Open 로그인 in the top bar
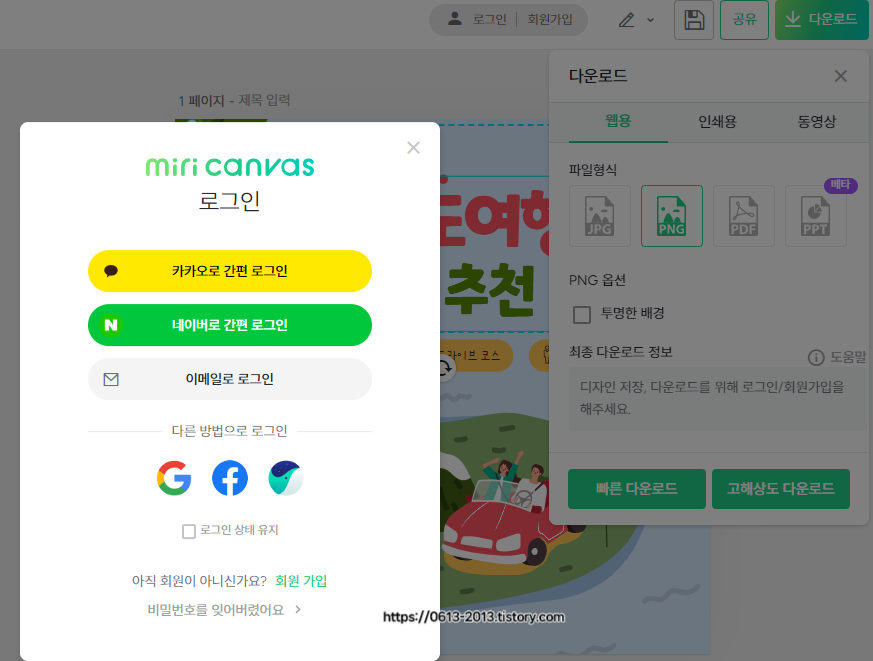The height and width of the screenshot is (661, 873). pos(489,20)
